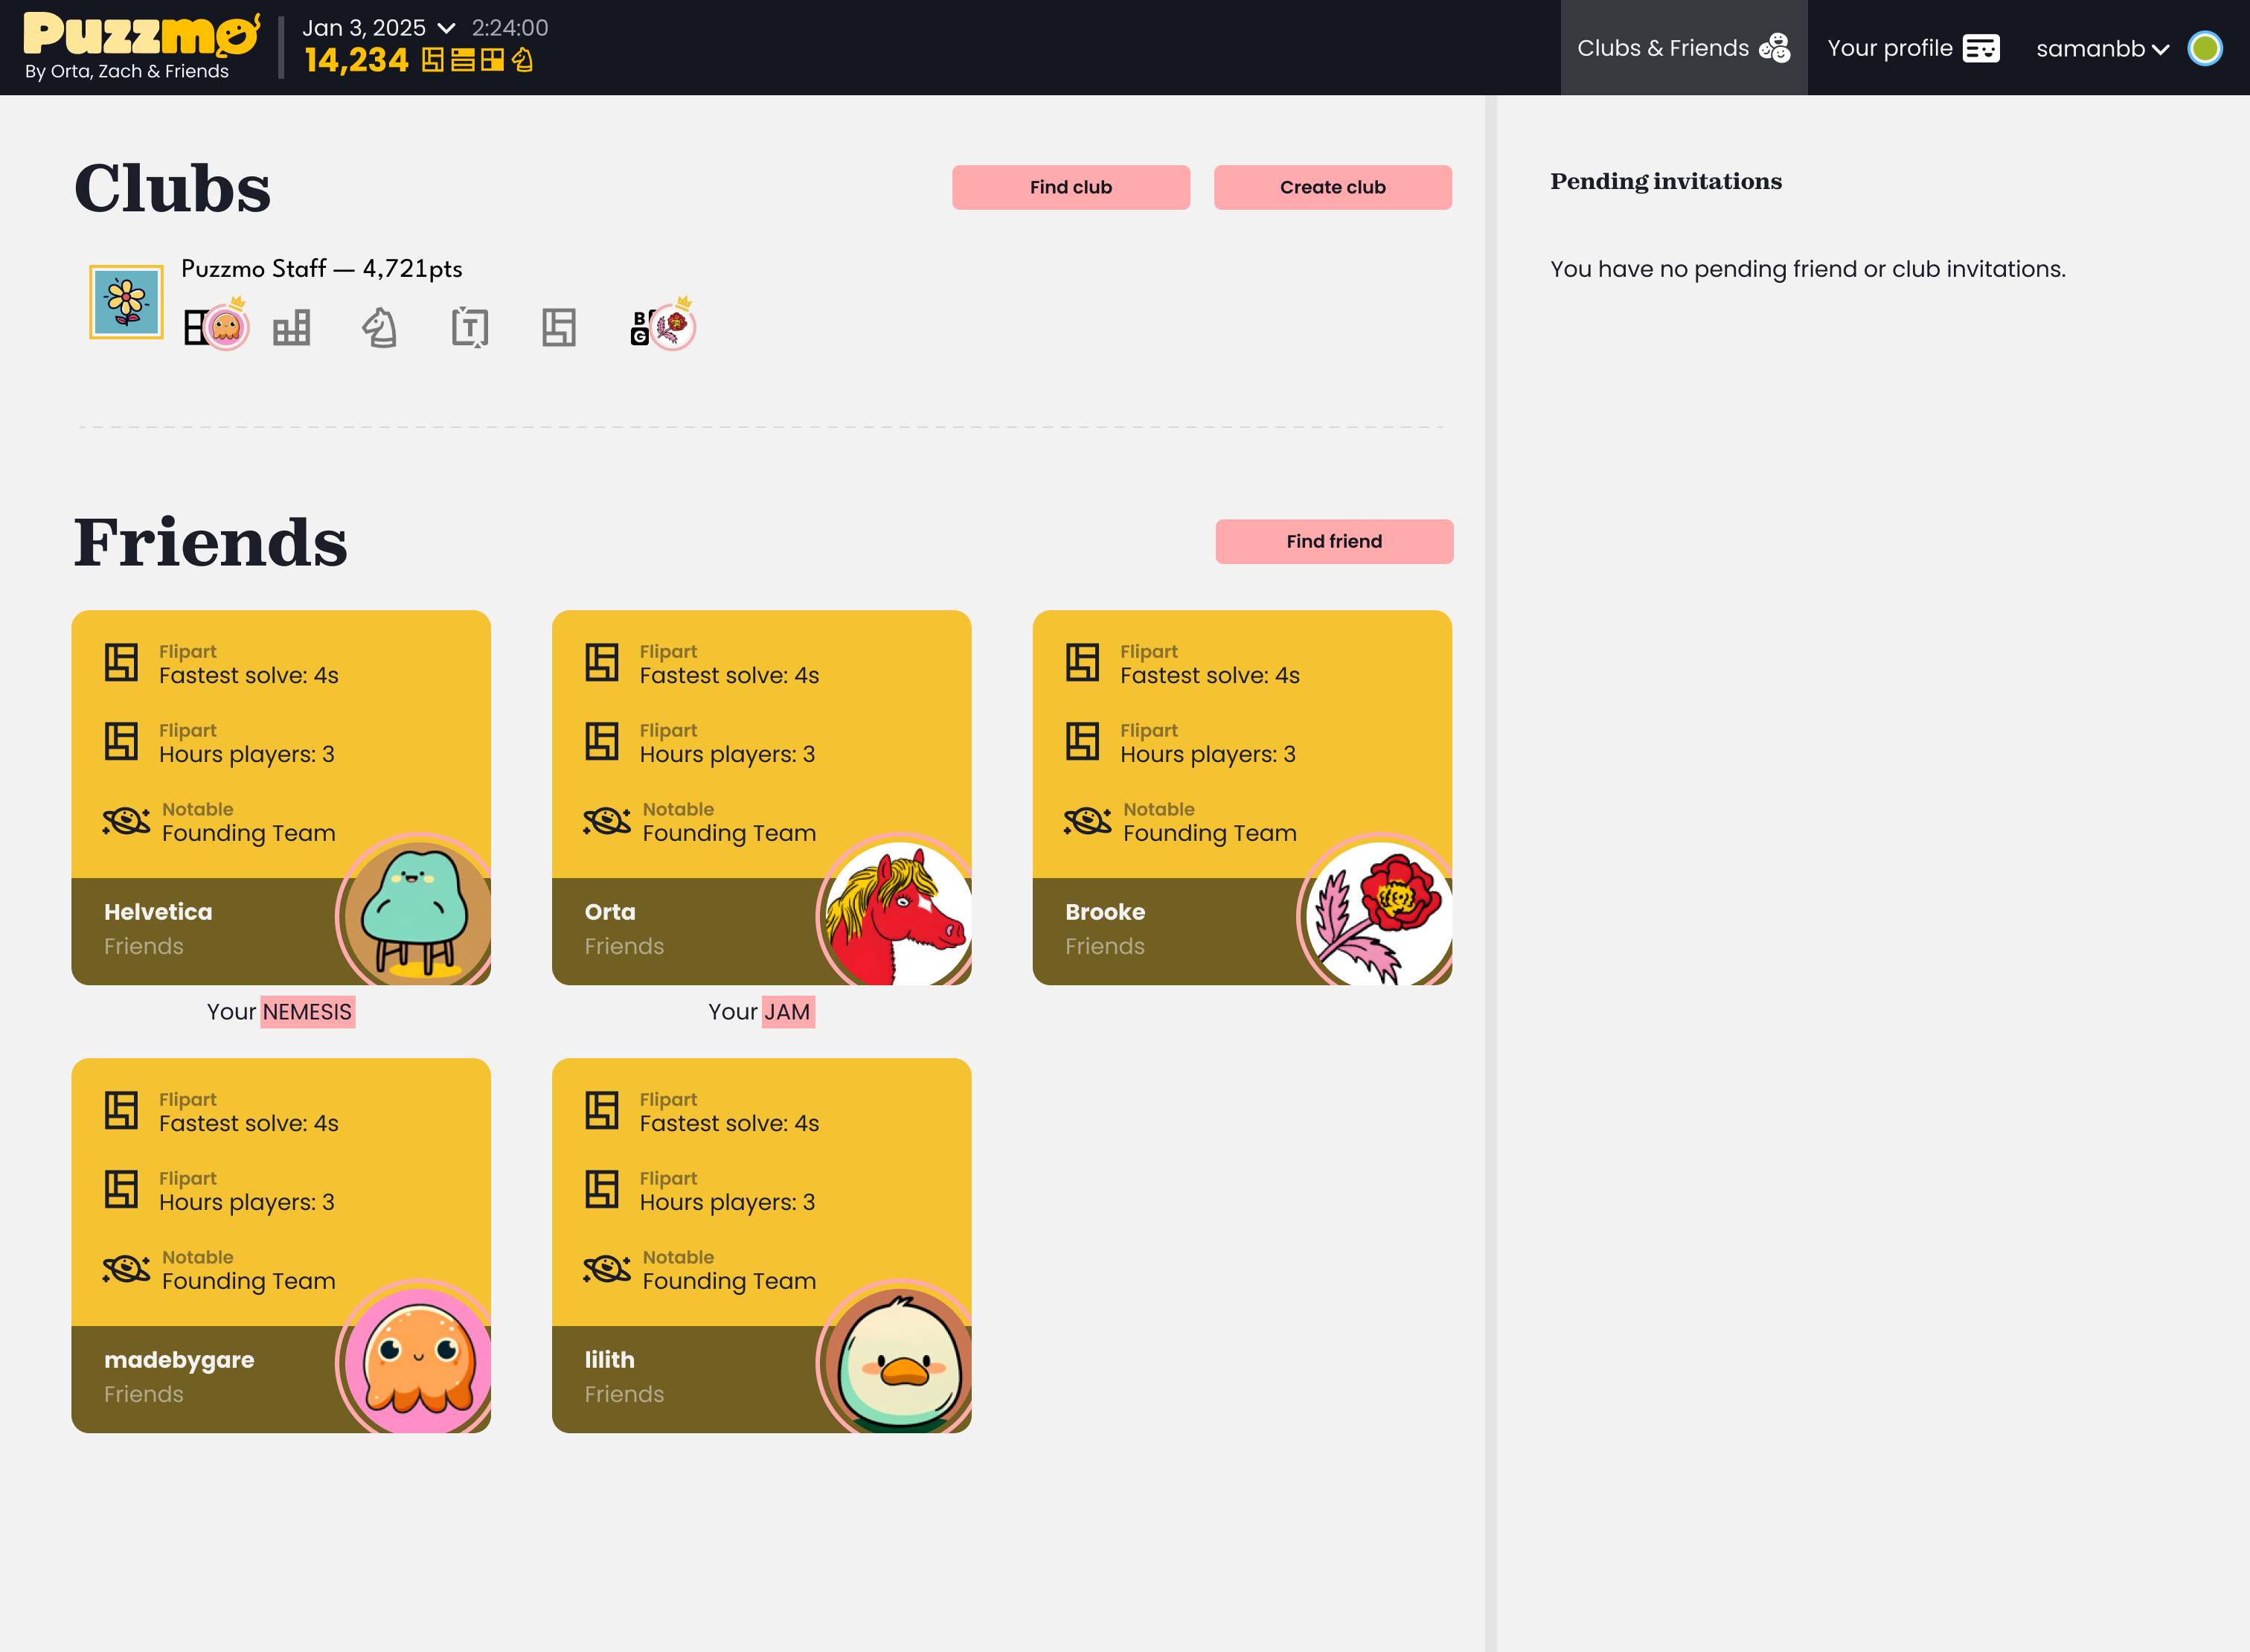Open the Clubs & Friends tab
The width and height of the screenshot is (2250, 1652).
click(x=1683, y=48)
